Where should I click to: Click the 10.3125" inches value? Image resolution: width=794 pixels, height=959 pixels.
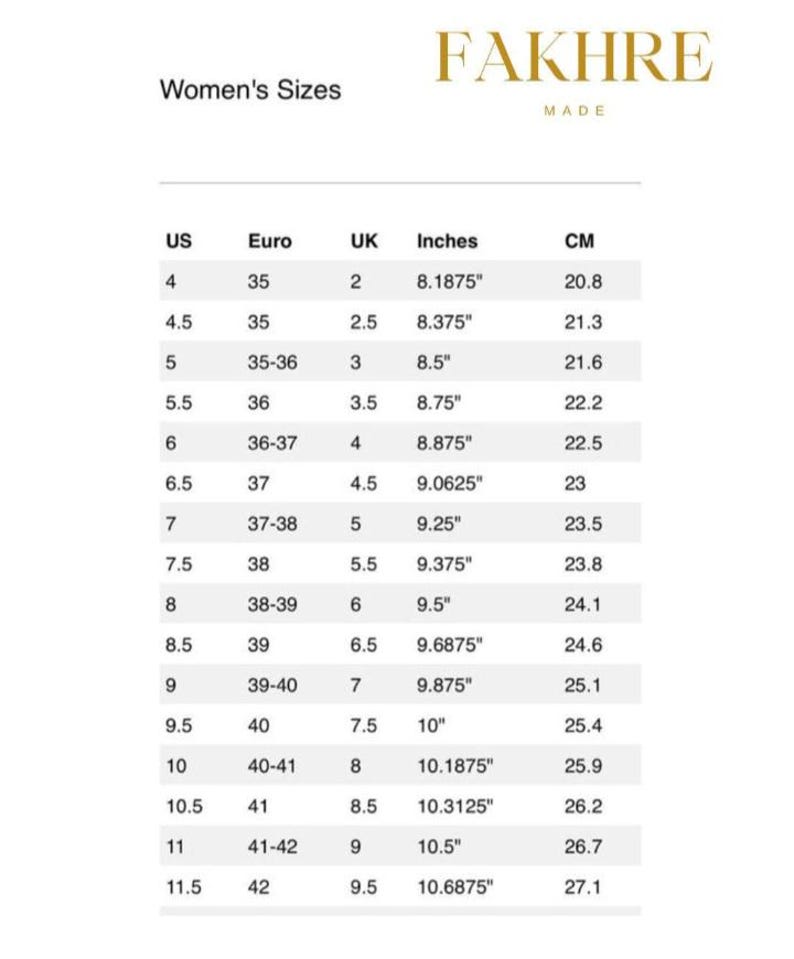tap(455, 806)
